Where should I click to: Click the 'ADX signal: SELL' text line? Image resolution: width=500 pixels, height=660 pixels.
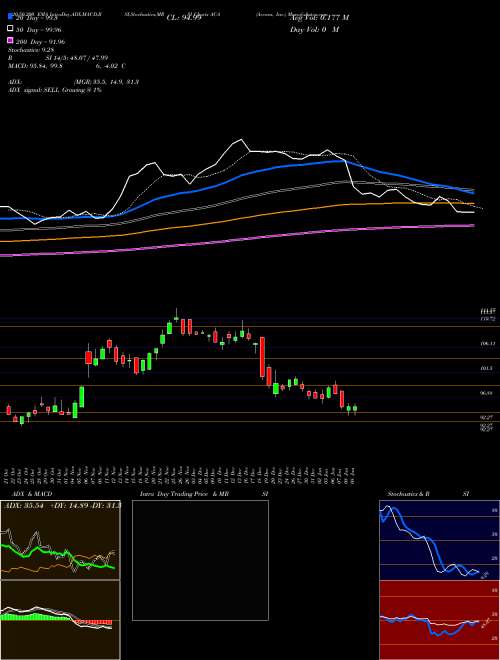(55, 90)
